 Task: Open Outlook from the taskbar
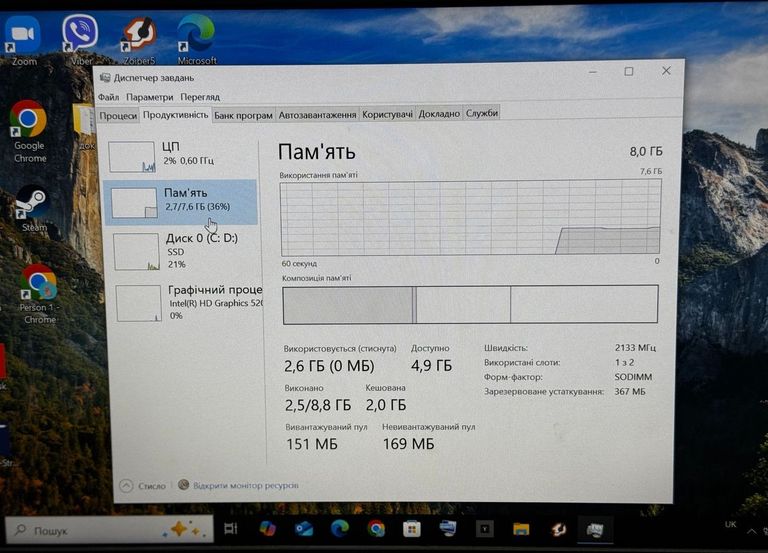[304, 529]
